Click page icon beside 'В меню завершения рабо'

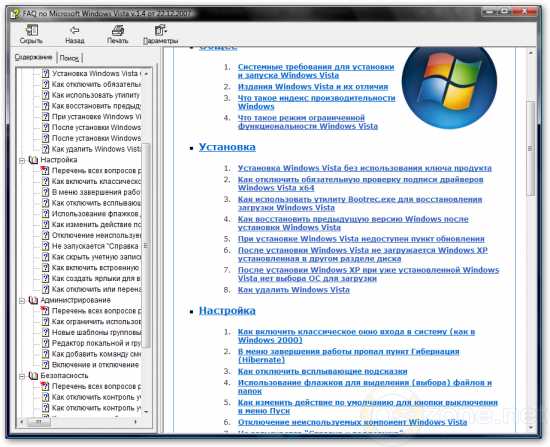[46, 192]
